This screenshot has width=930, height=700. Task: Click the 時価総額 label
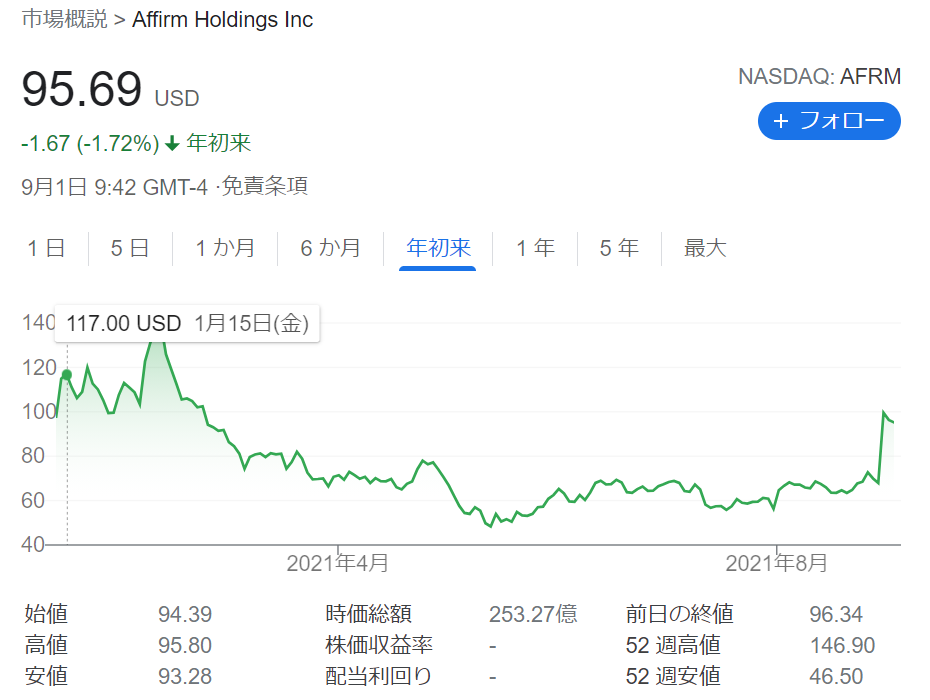(368, 614)
